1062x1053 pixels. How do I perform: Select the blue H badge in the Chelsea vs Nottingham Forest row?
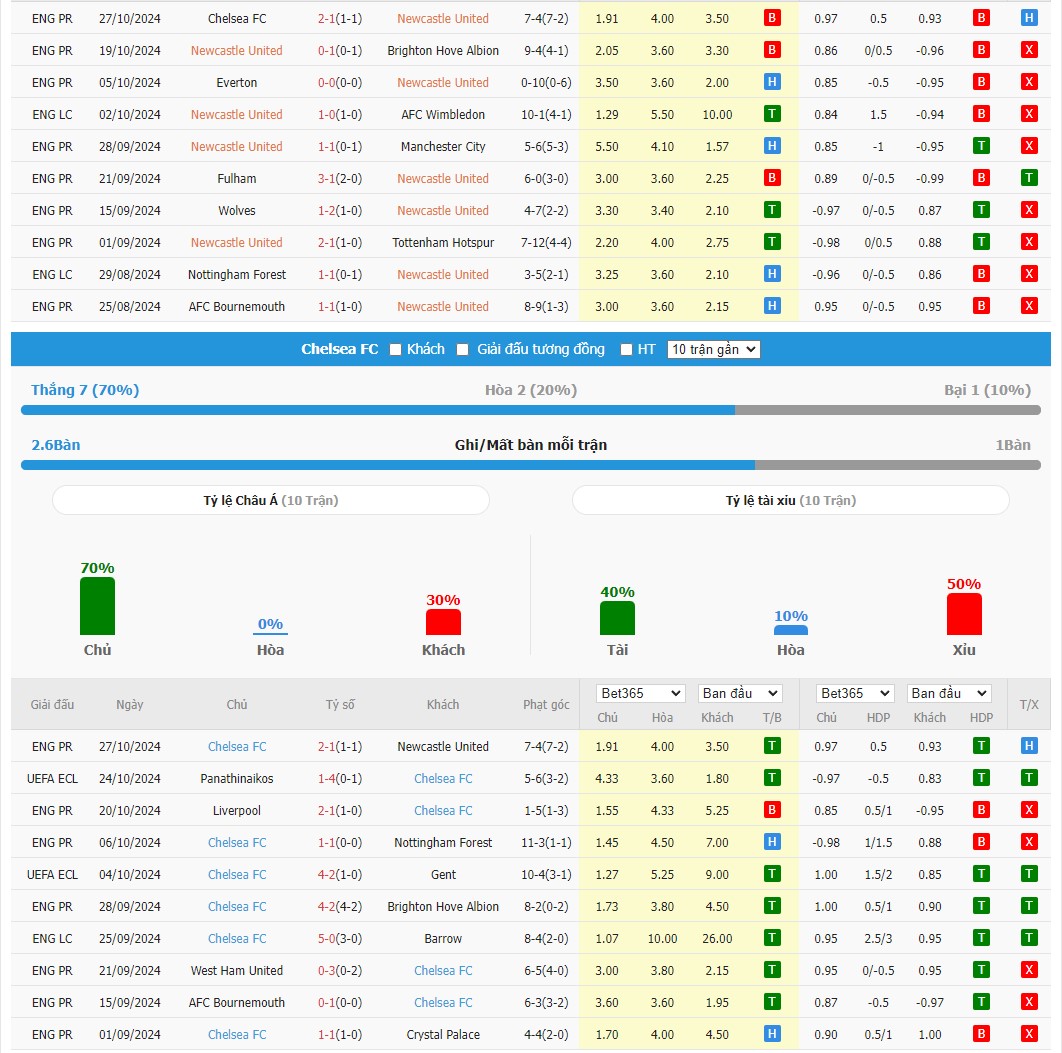point(771,842)
